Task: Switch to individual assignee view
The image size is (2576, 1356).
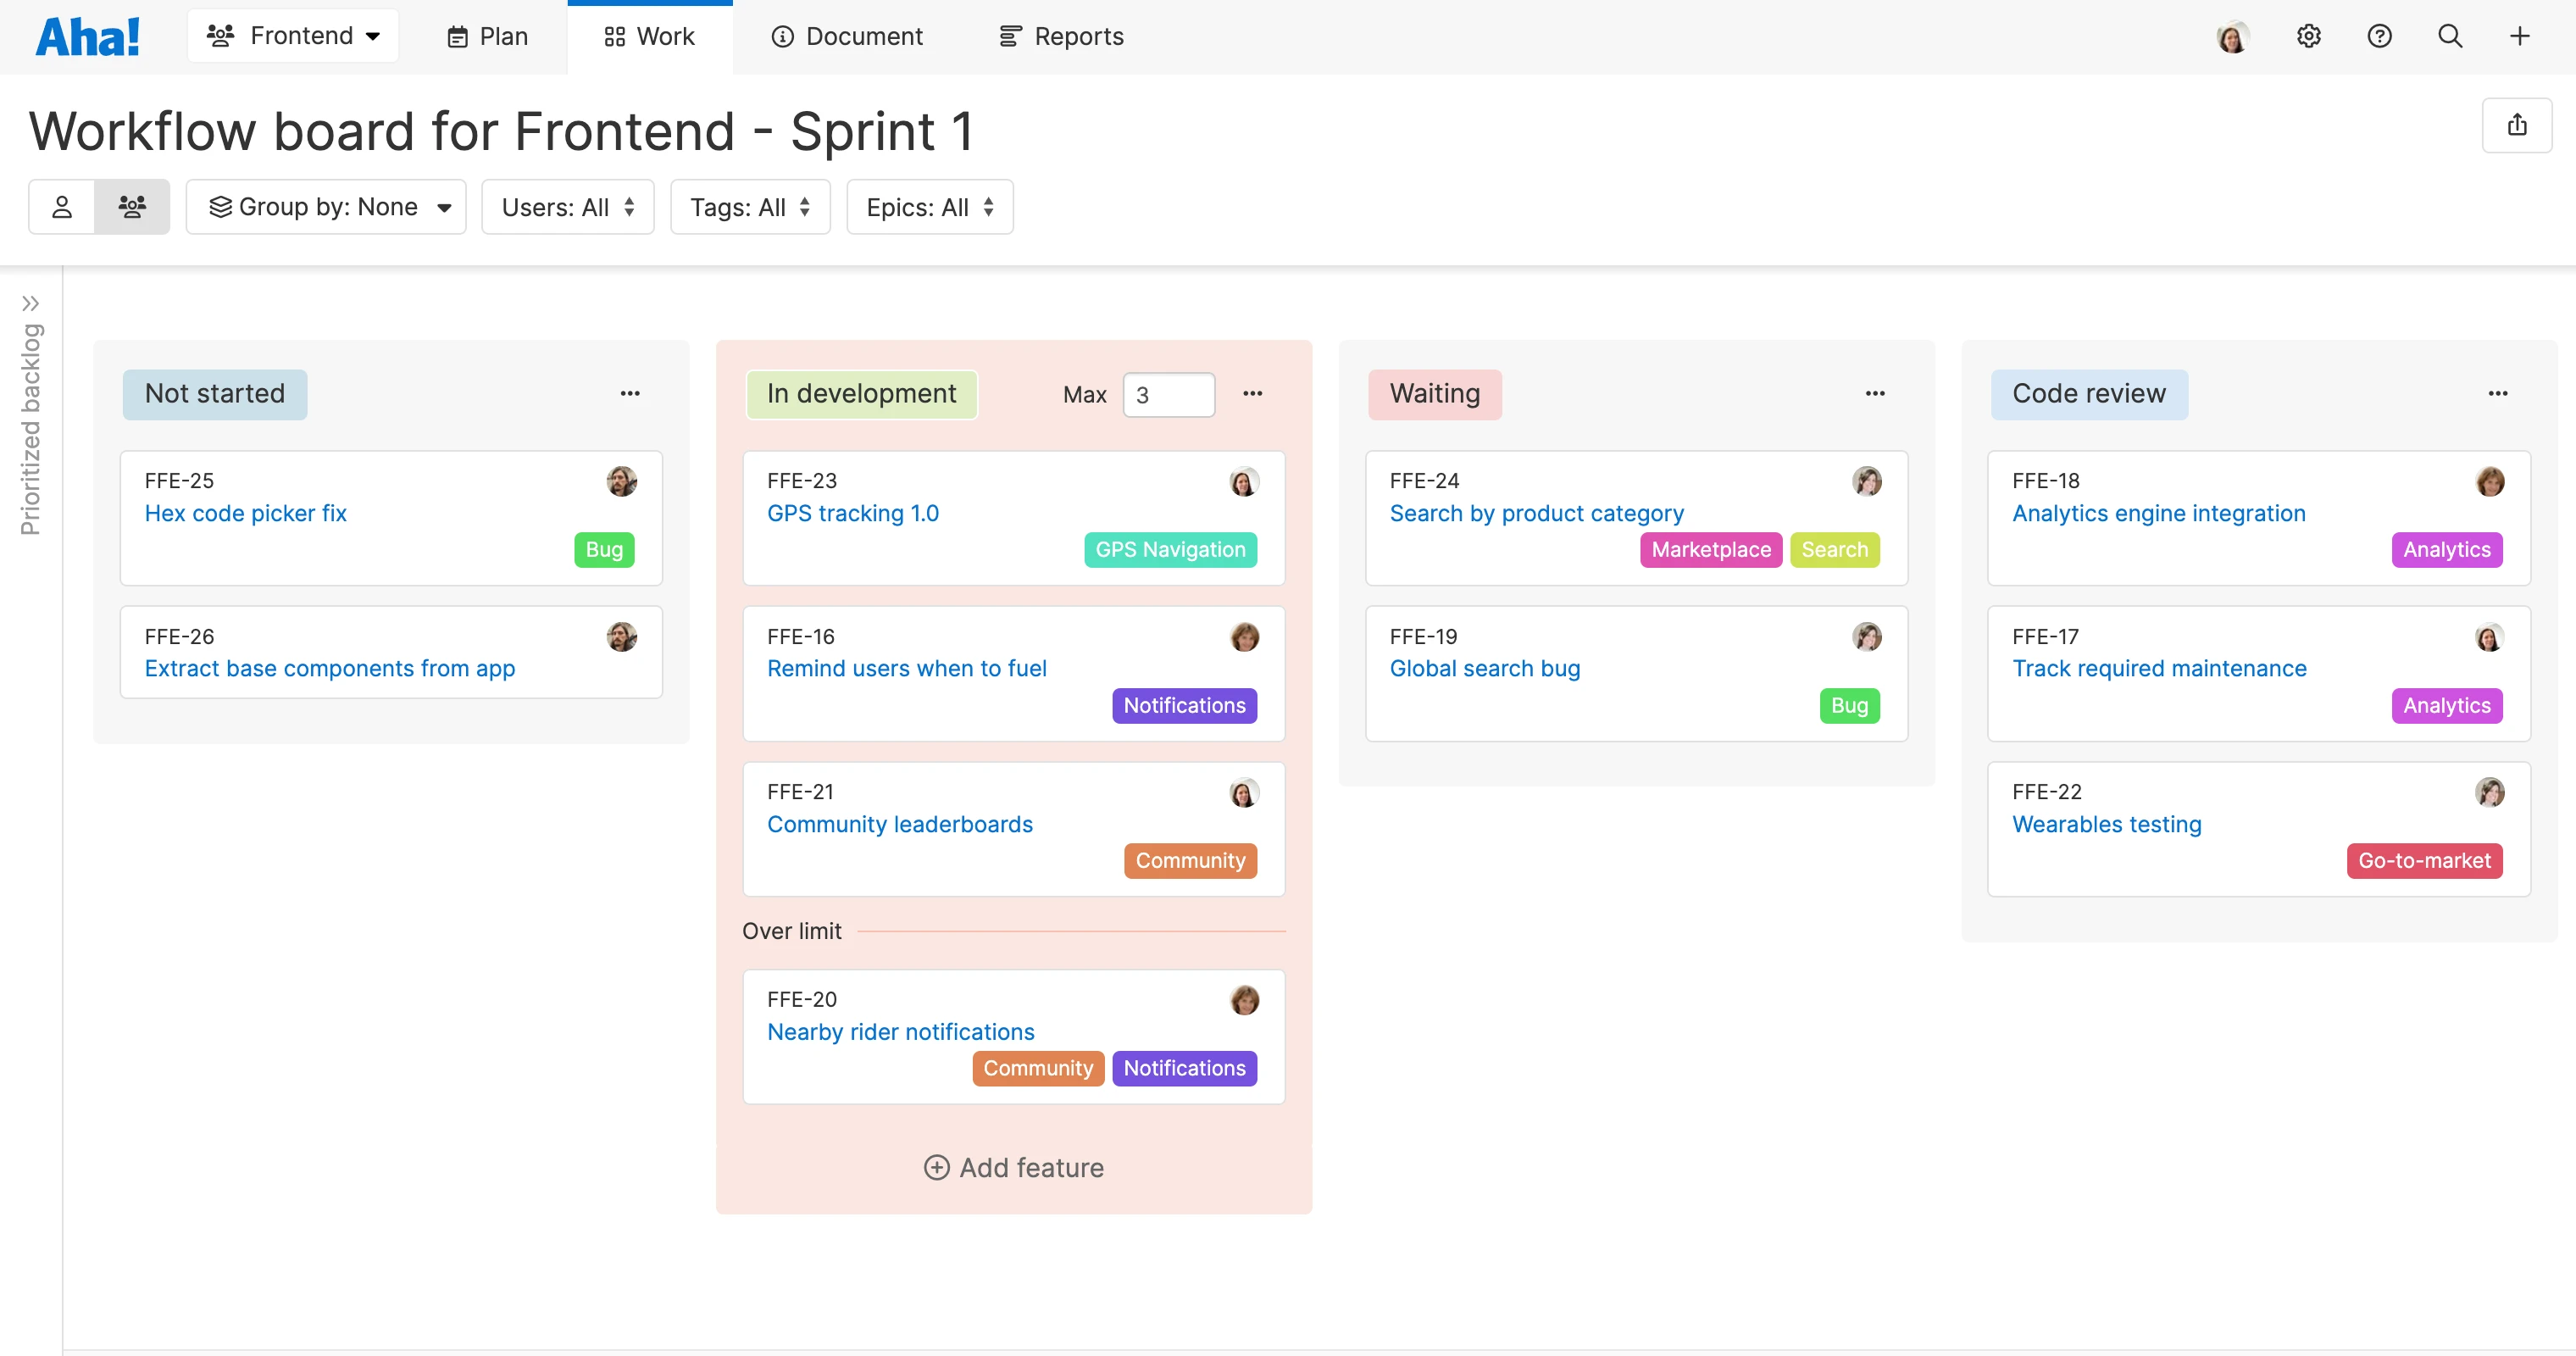Action: (62, 206)
